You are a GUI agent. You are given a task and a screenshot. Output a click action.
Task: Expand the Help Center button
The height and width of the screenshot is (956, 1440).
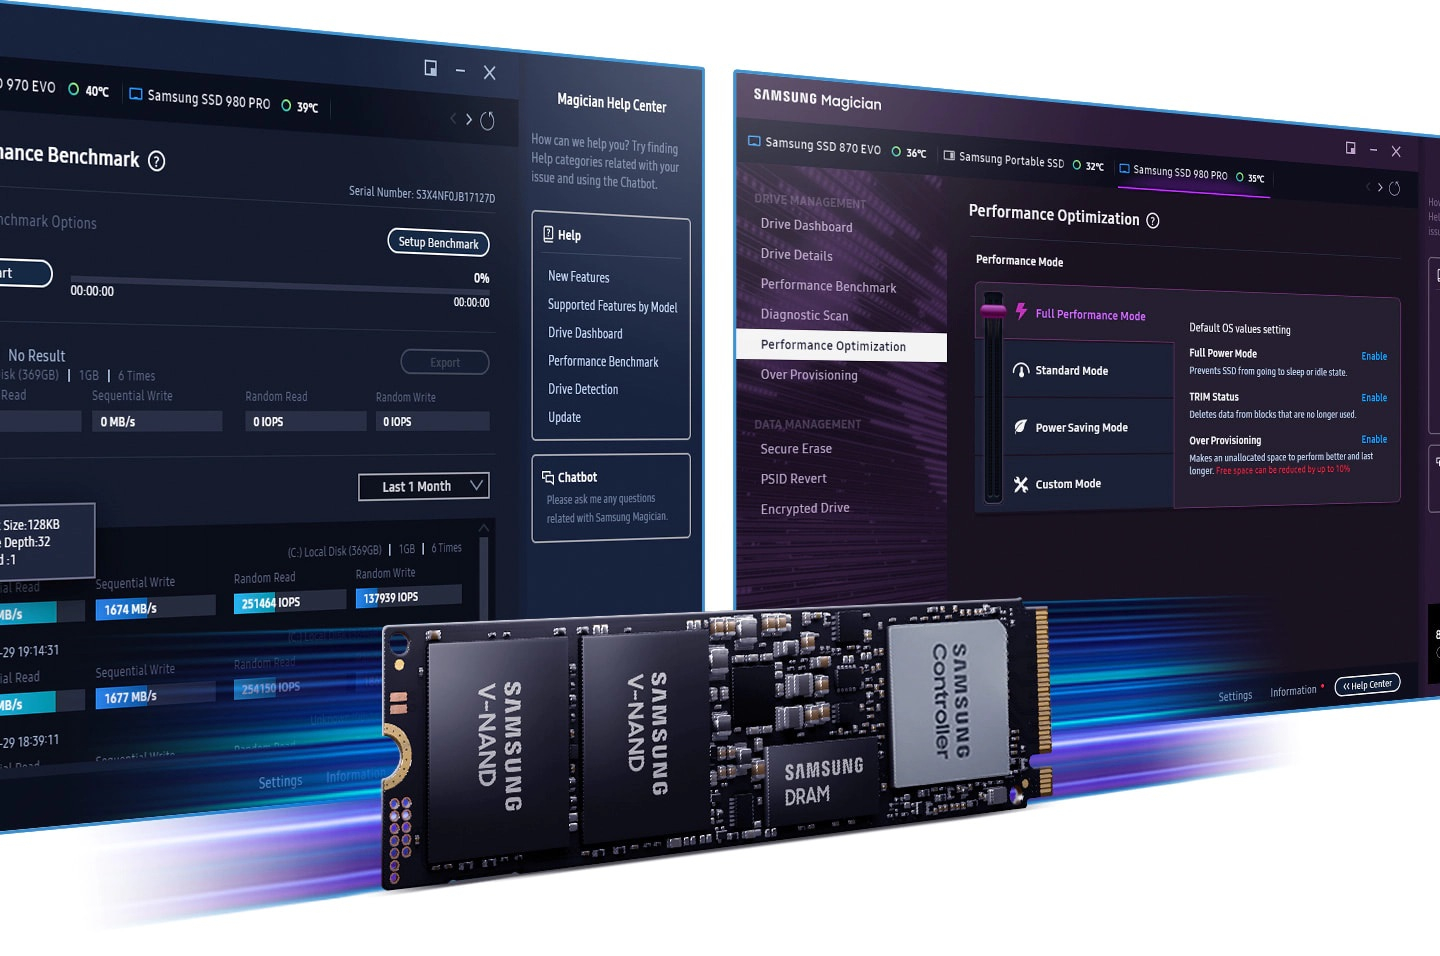(x=1367, y=685)
